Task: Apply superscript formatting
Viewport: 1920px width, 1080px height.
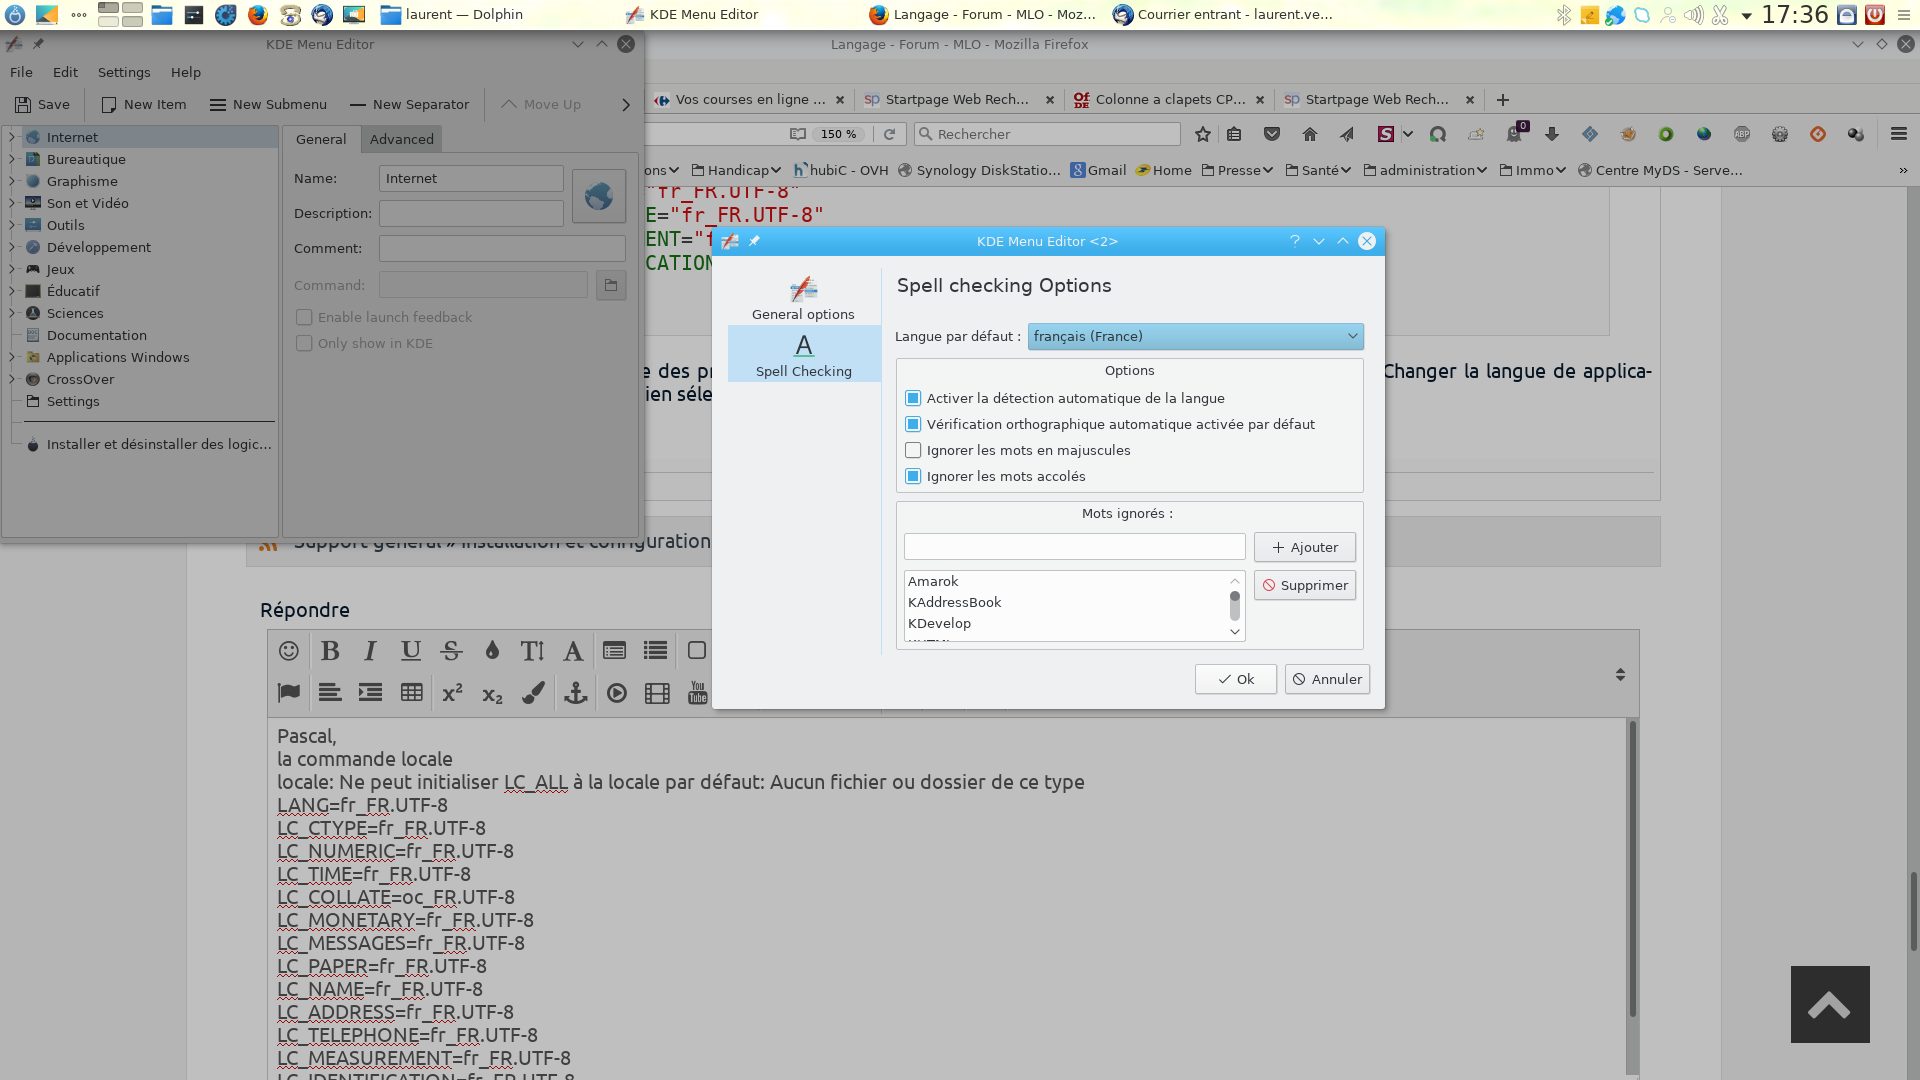Action: pyautogui.click(x=453, y=693)
